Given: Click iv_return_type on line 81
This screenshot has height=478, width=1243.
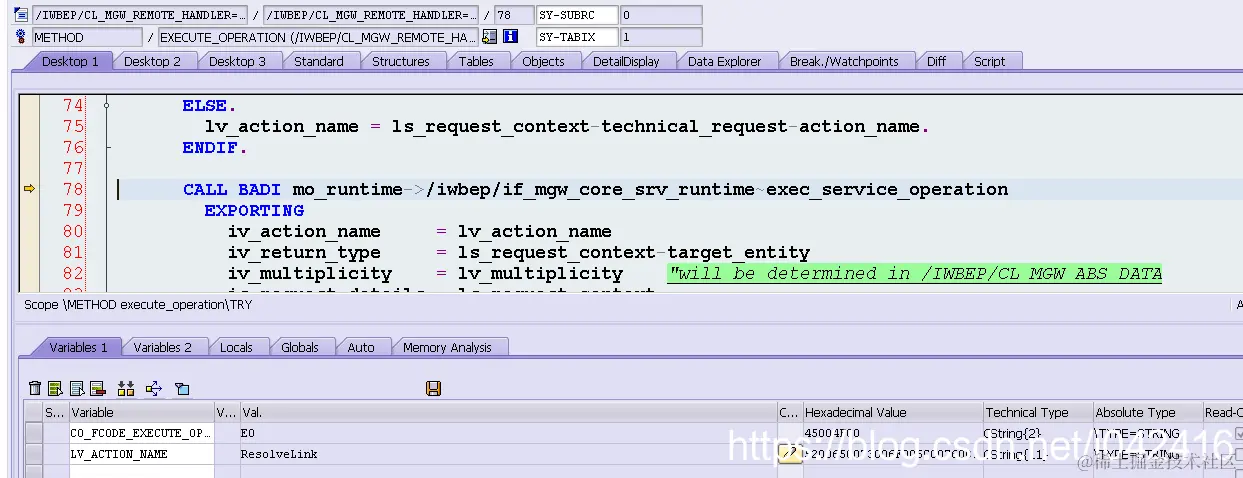Looking at the screenshot, I should coord(304,252).
